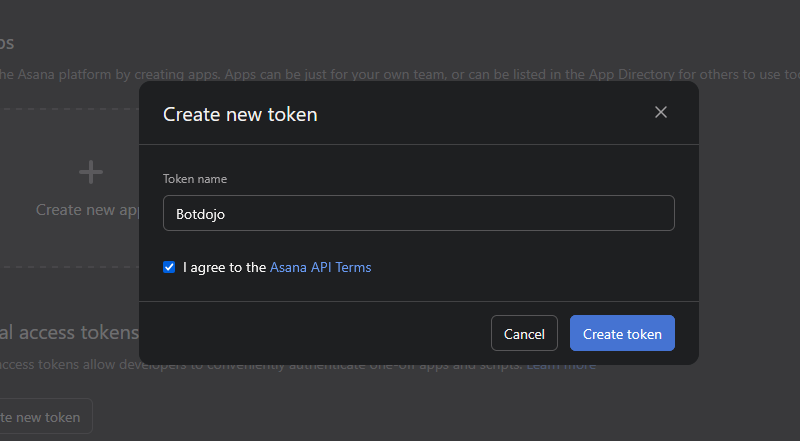The height and width of the screenshot is (441, 800).
Task: Close the Create new token dialog
Action: click(x=660, y=112)
